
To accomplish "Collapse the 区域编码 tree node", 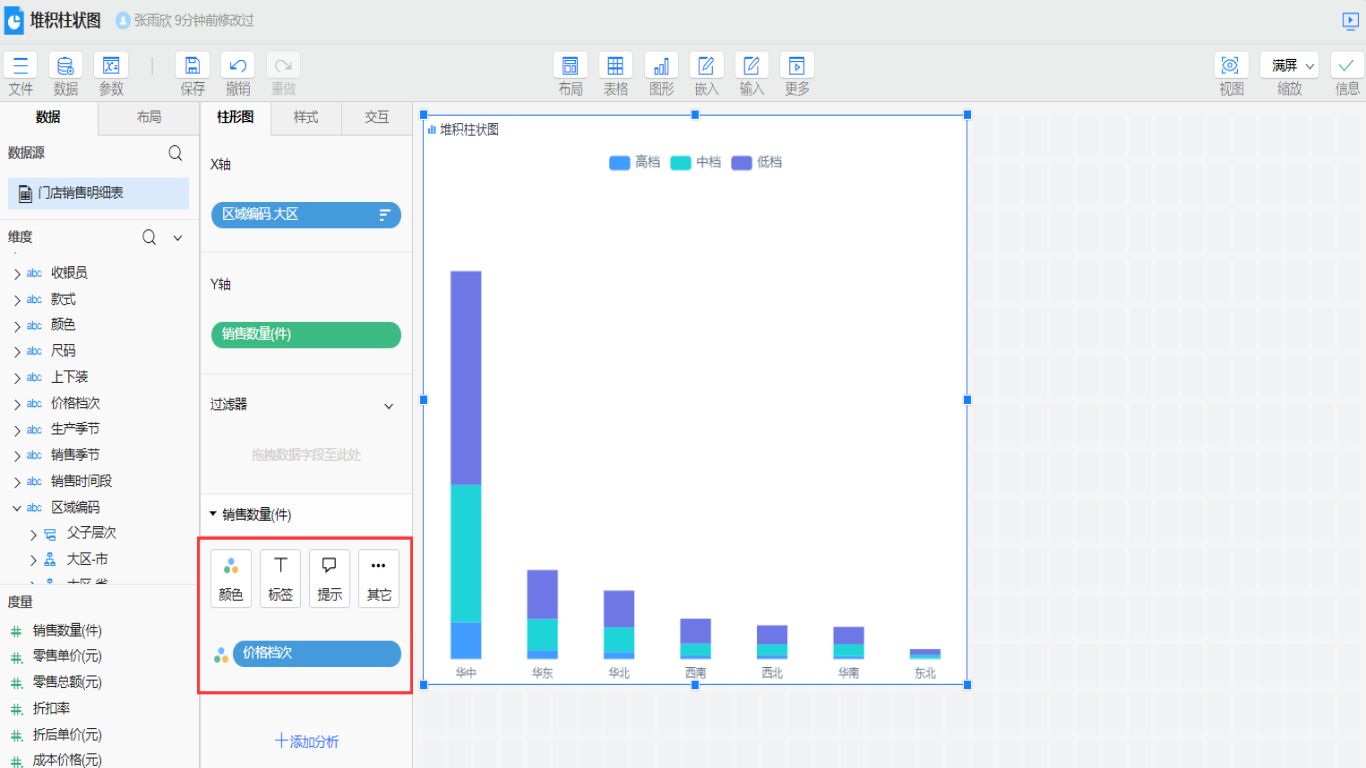I will point(17,508).
